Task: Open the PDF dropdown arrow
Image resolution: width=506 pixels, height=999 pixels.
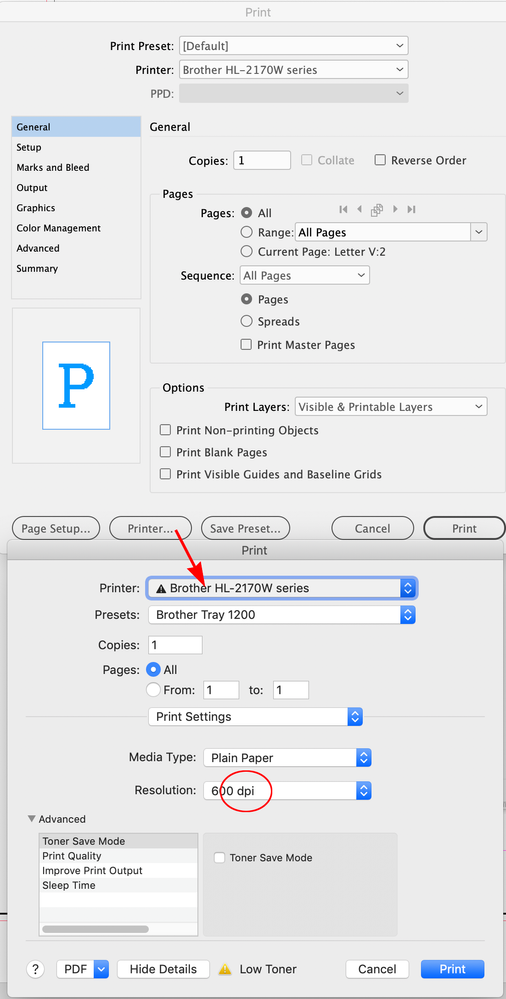Action: (x=101, y=969)
